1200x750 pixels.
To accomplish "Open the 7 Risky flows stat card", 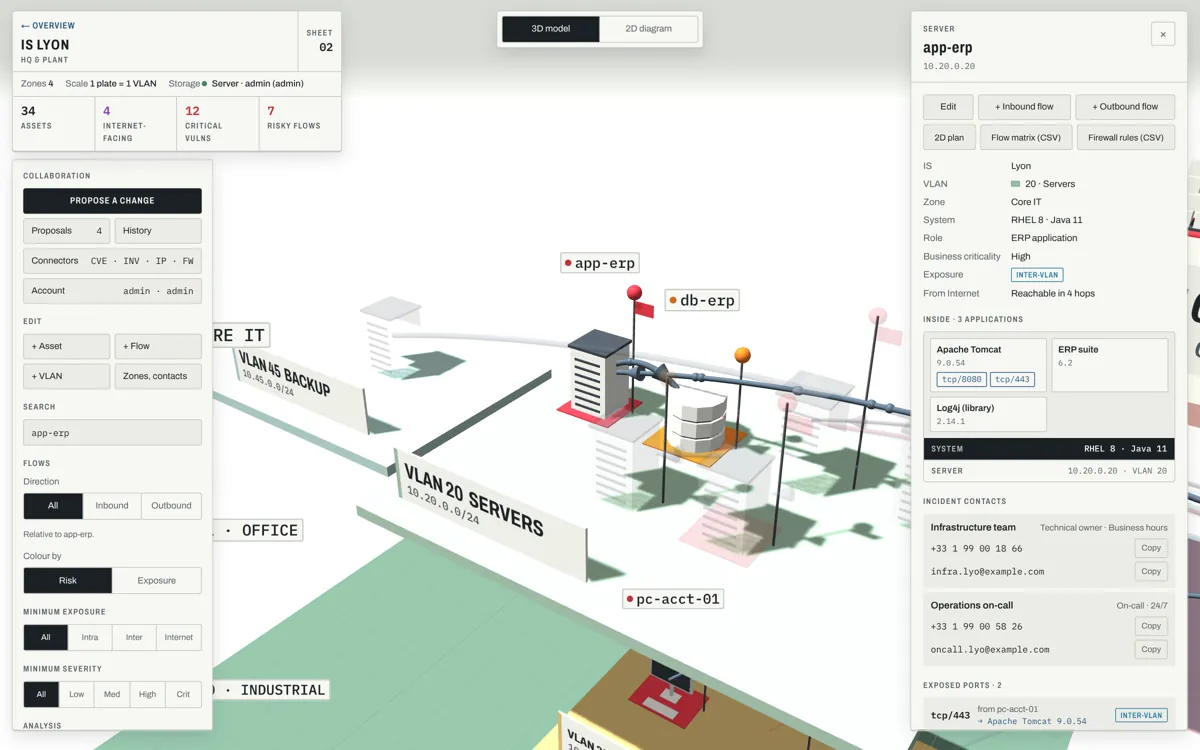I will point(300,124).
